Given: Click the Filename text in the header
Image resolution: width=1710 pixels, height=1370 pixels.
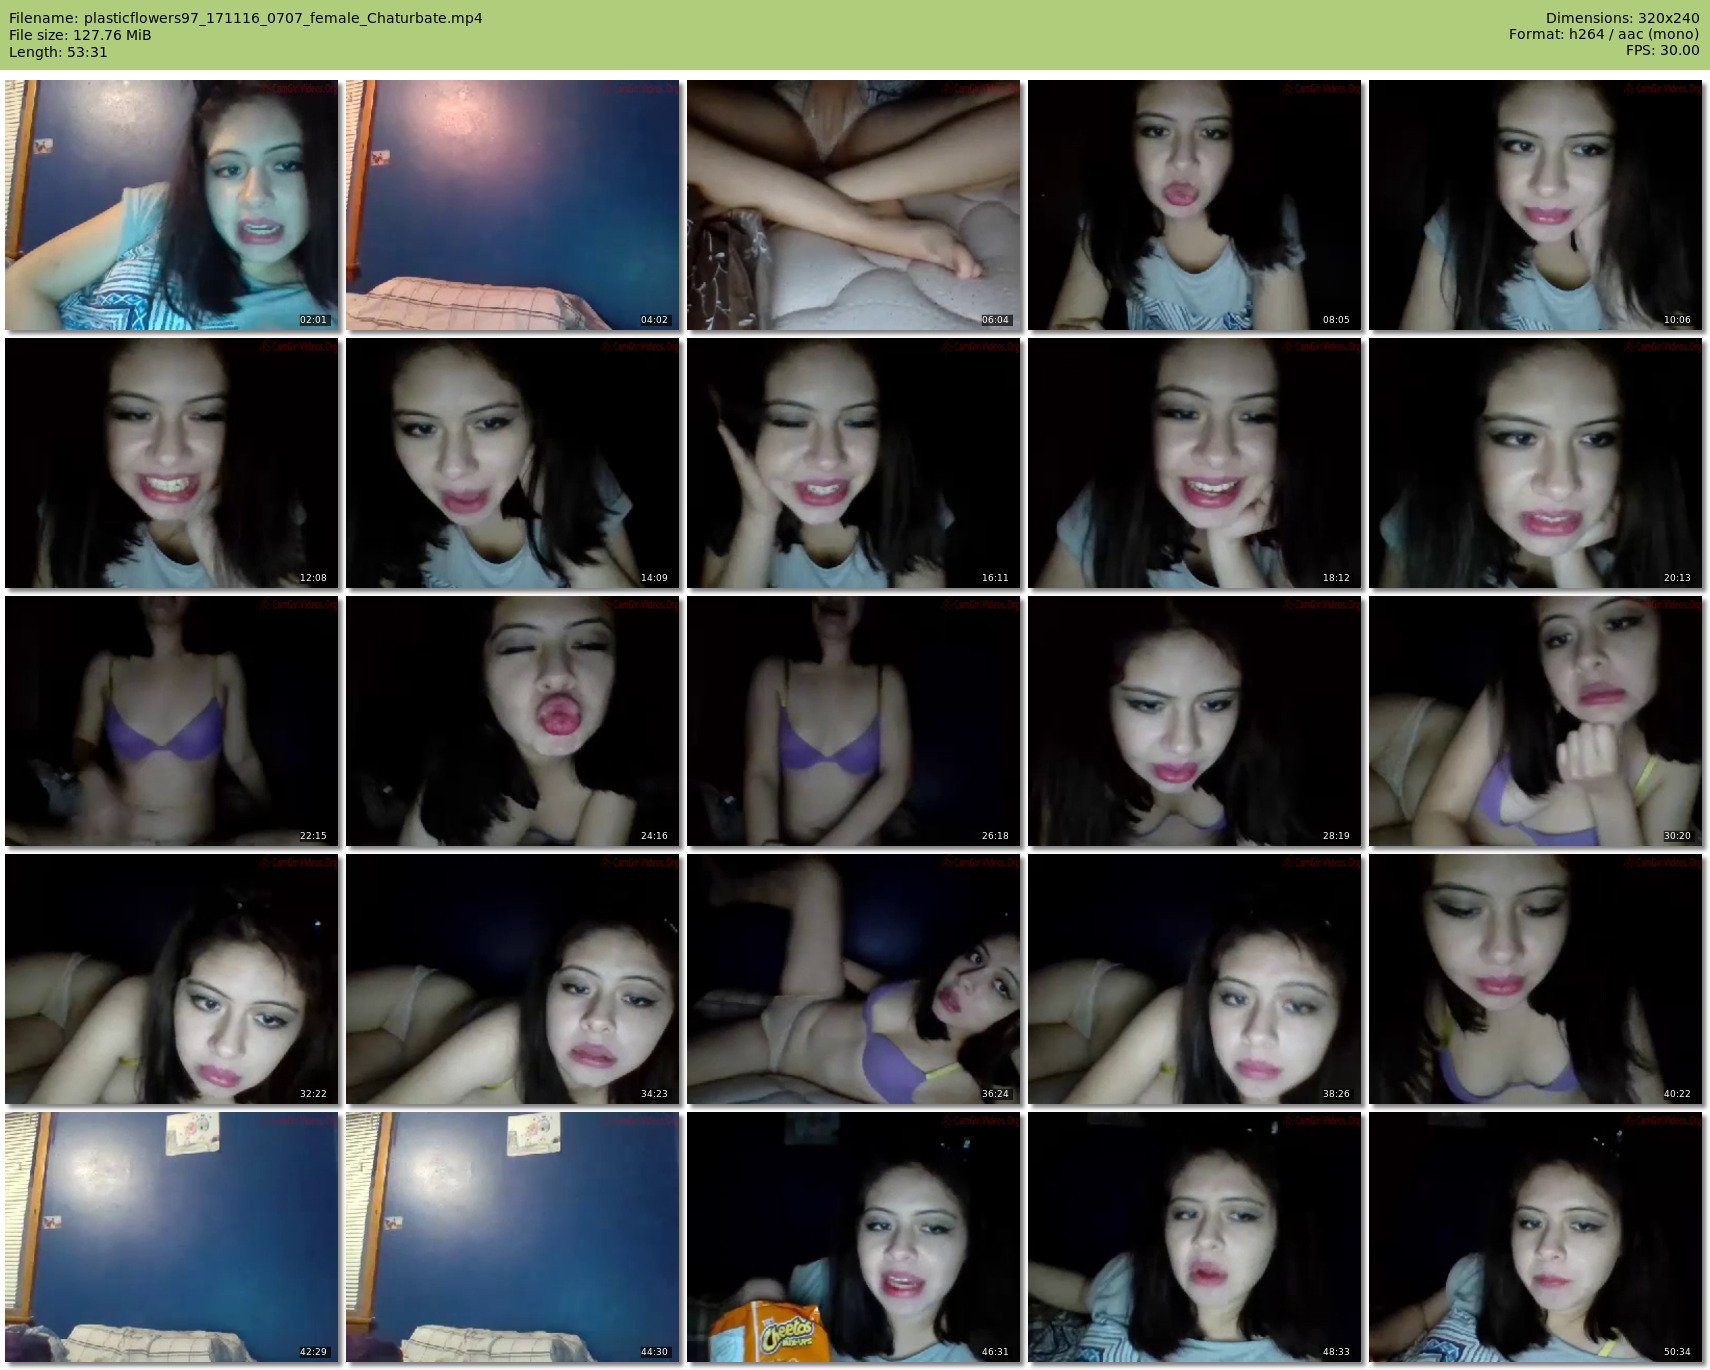Looking at the screenshot, I should pyautogui.click(x=245, y=18).
